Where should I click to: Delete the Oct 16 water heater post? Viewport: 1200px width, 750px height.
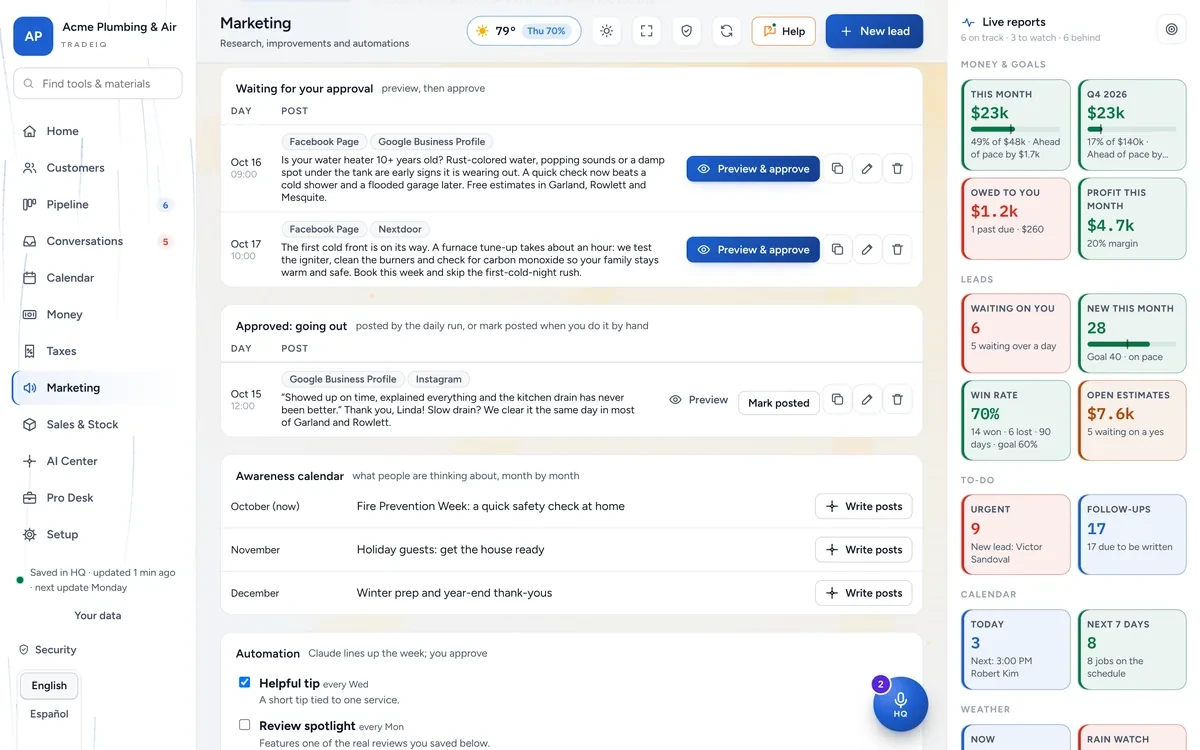[x=897, y=169]
